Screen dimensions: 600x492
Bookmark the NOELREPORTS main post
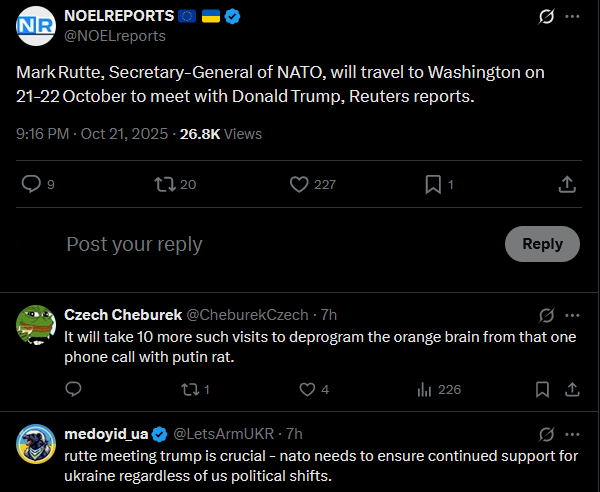click(433, 184)
